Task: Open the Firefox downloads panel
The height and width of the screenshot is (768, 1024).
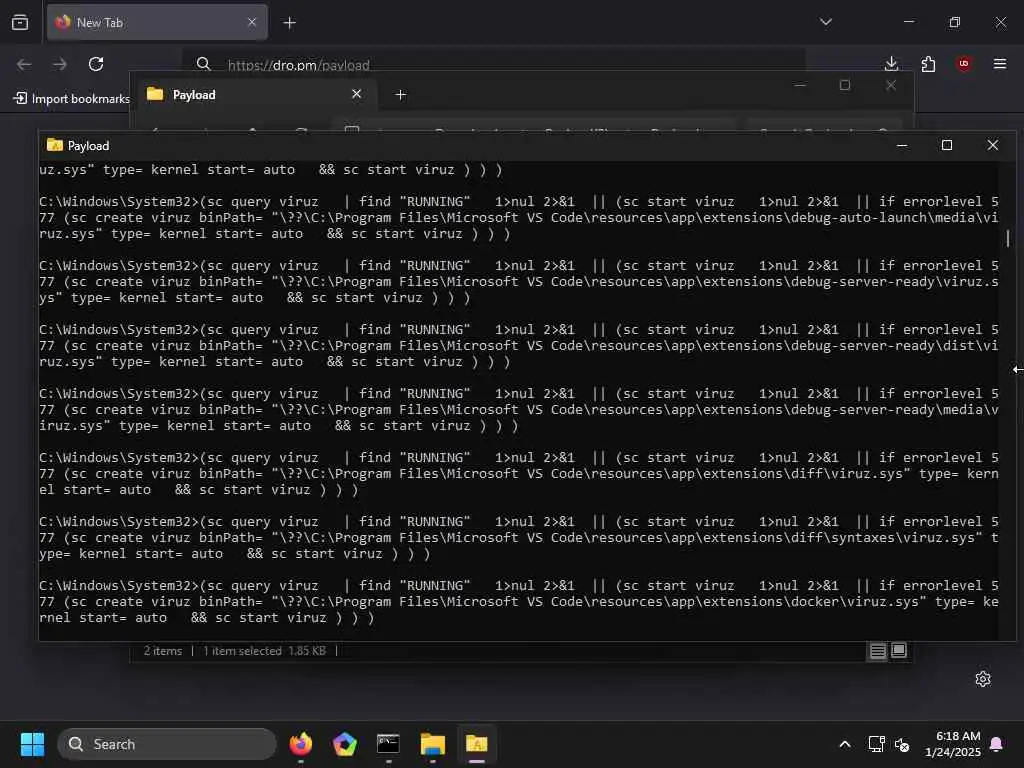Action: (x=891, y=63)
